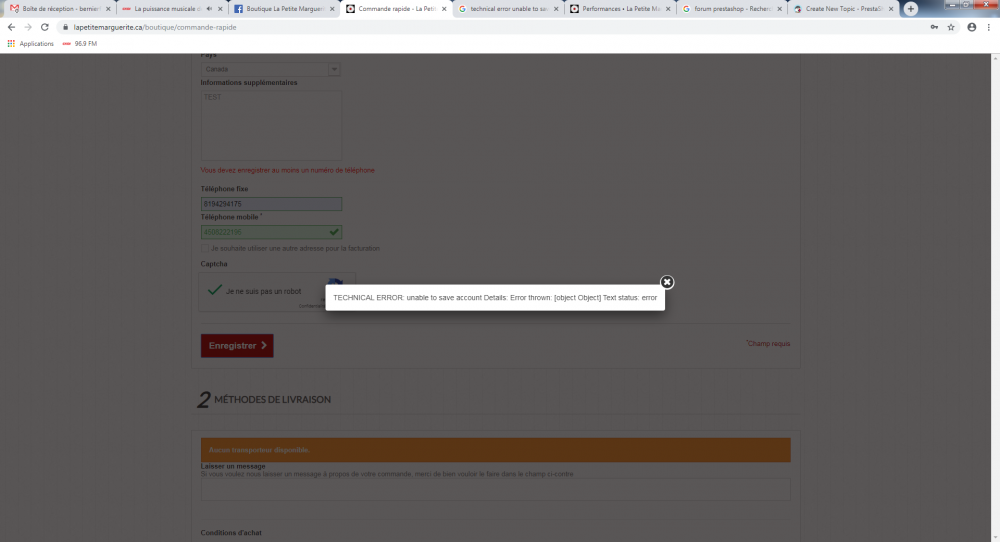This screenshot has height=542, width=1000.
Task: Check the Je ne suis pas un robot captcha
Action: coord(215,291)
